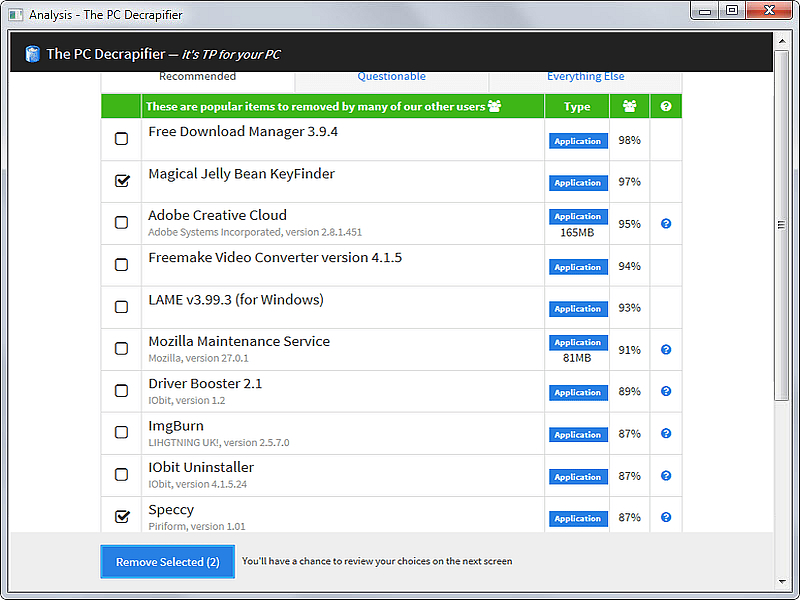Mark Mozilla Maintenance Service for removal

[x=121, y=348]
